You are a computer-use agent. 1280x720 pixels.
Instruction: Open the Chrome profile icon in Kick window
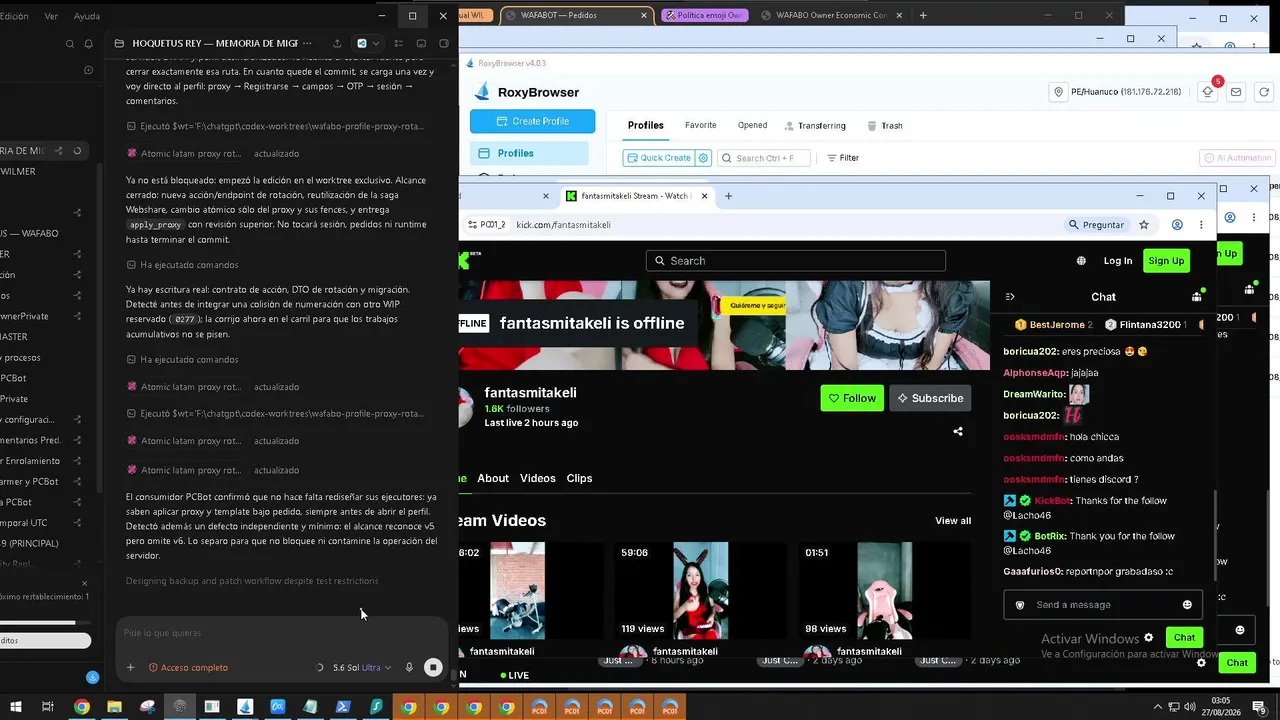pos(1177,225)
